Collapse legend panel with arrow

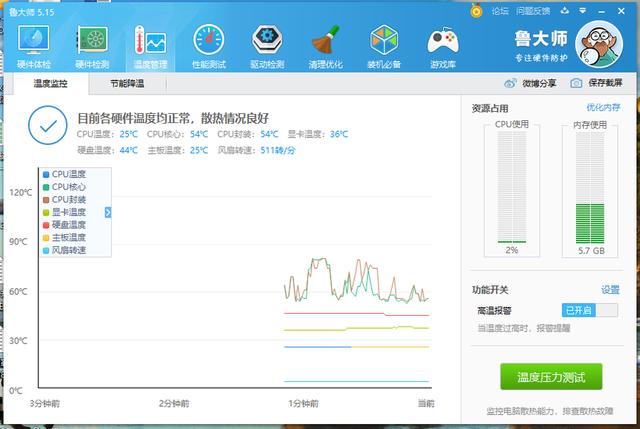(108, 212)
